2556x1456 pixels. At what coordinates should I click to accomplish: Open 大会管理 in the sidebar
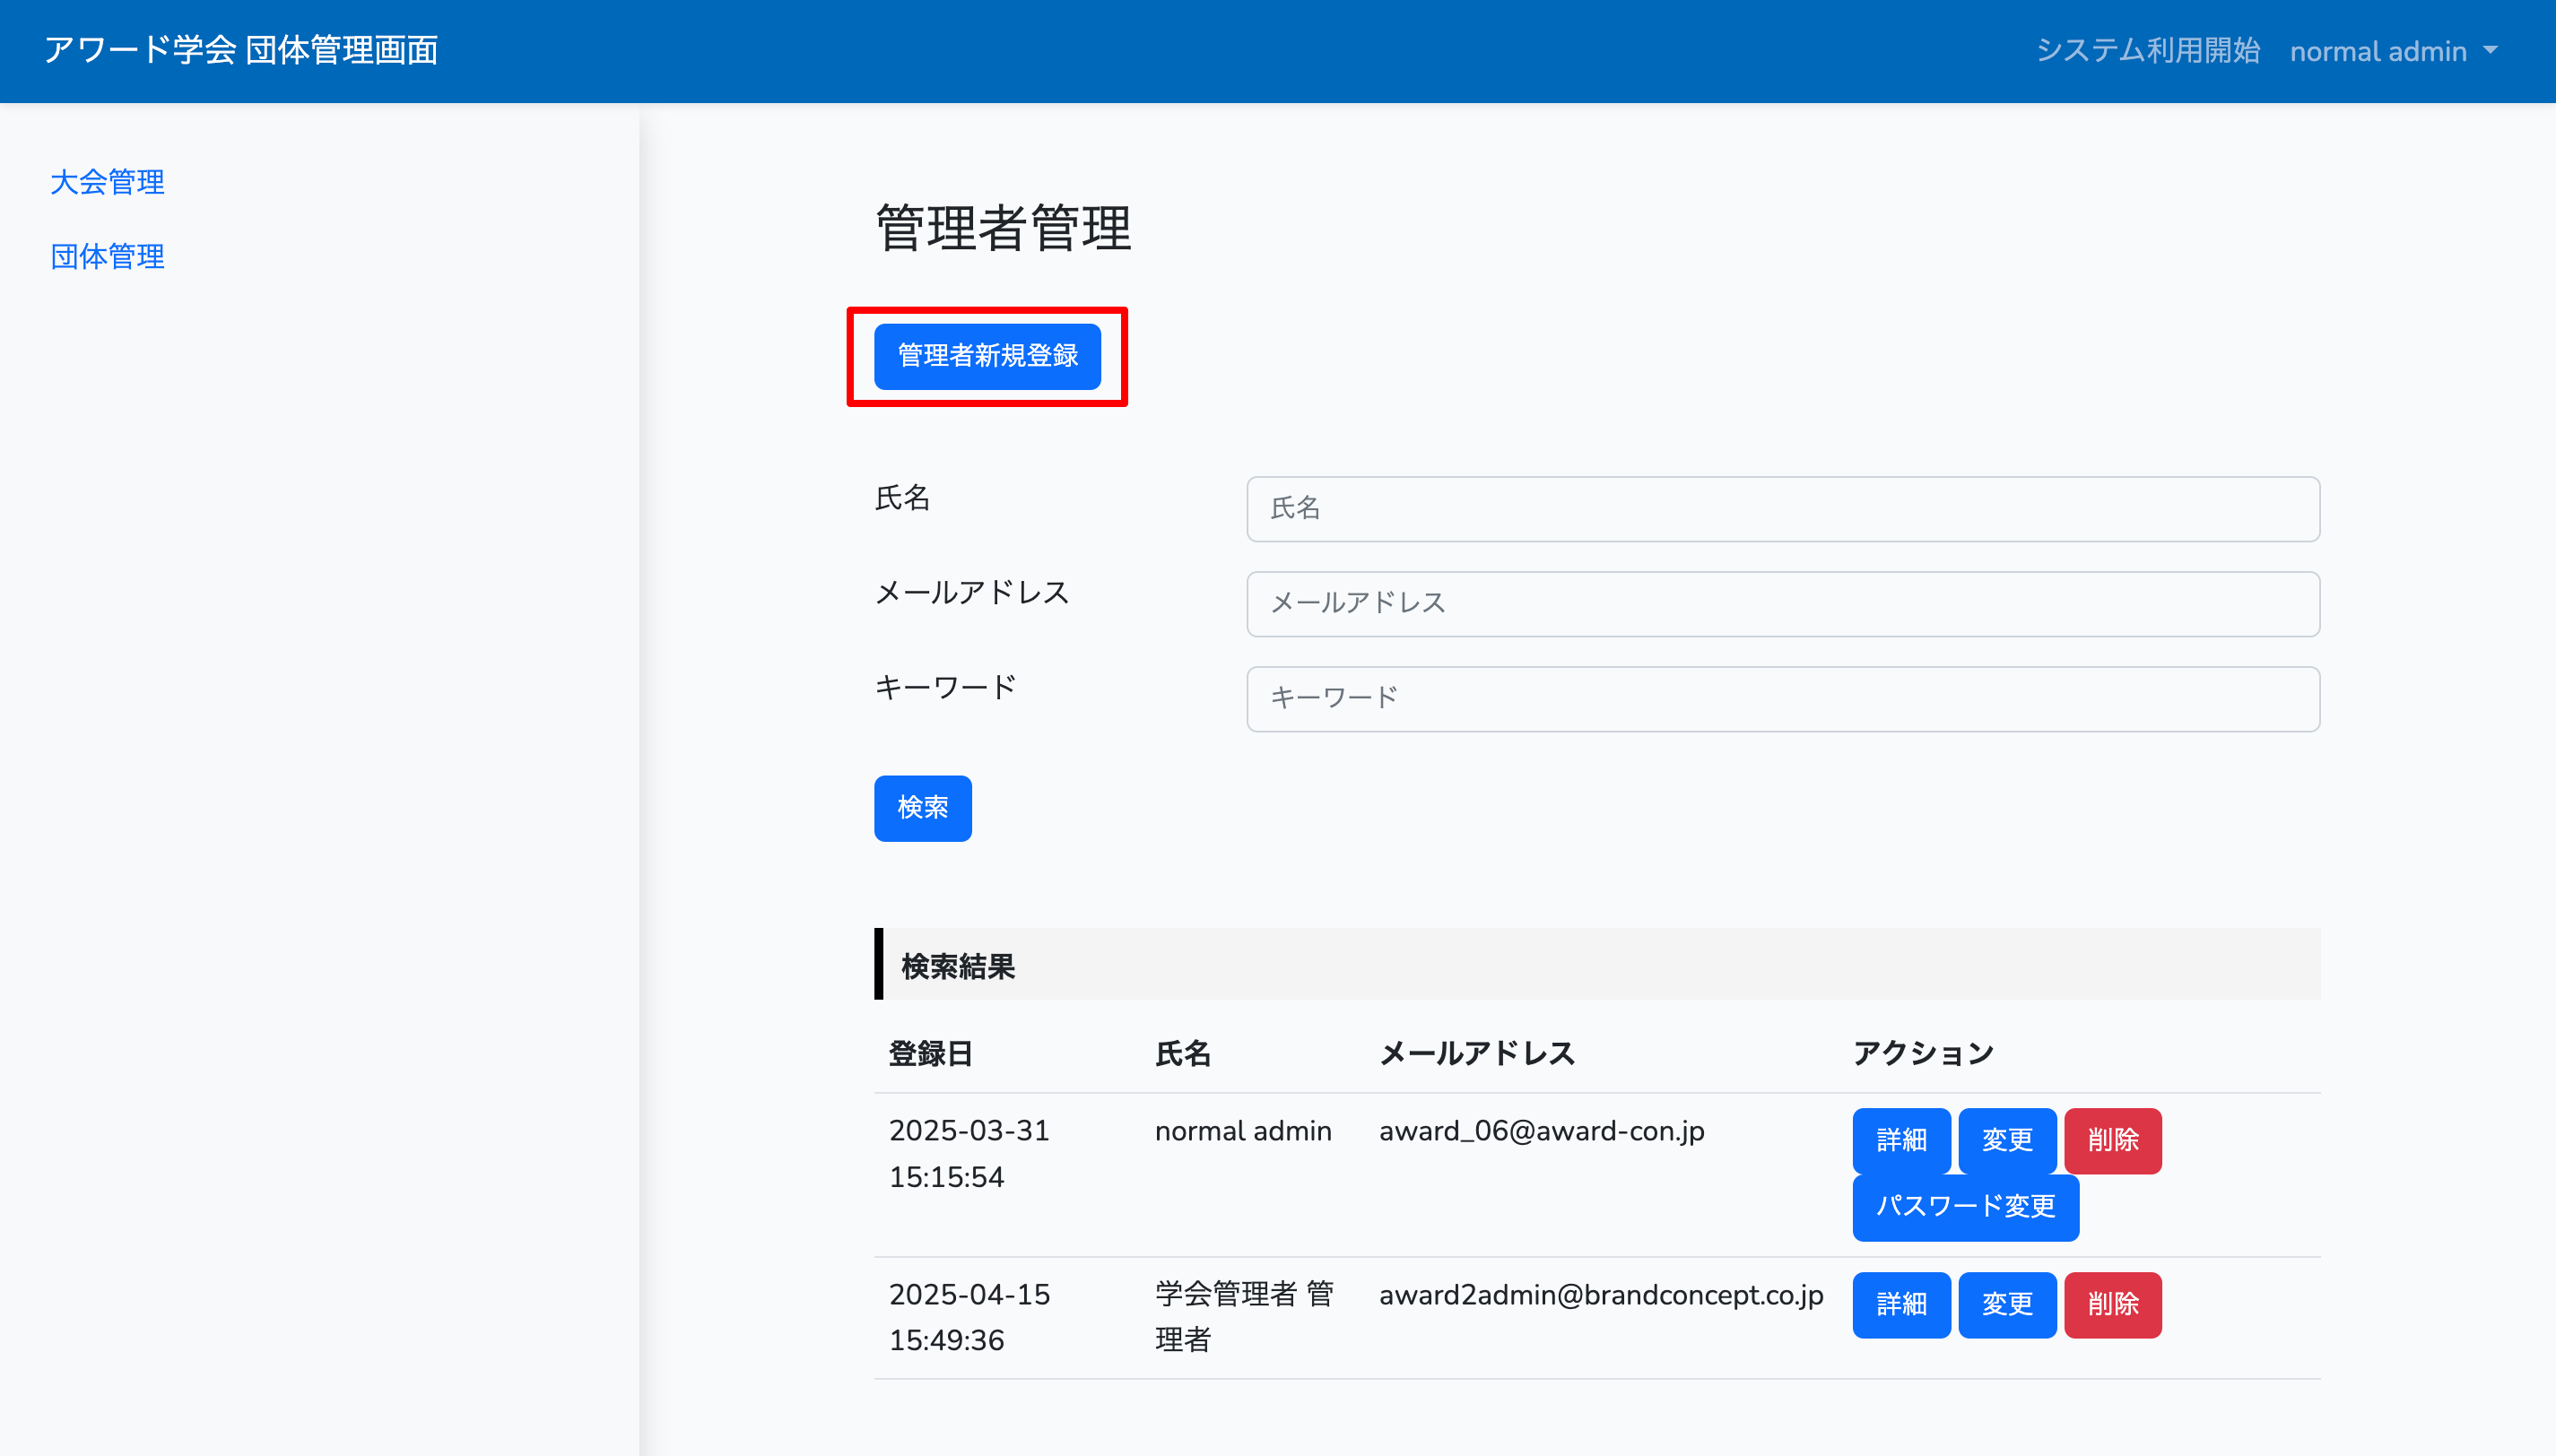point(107,182)
